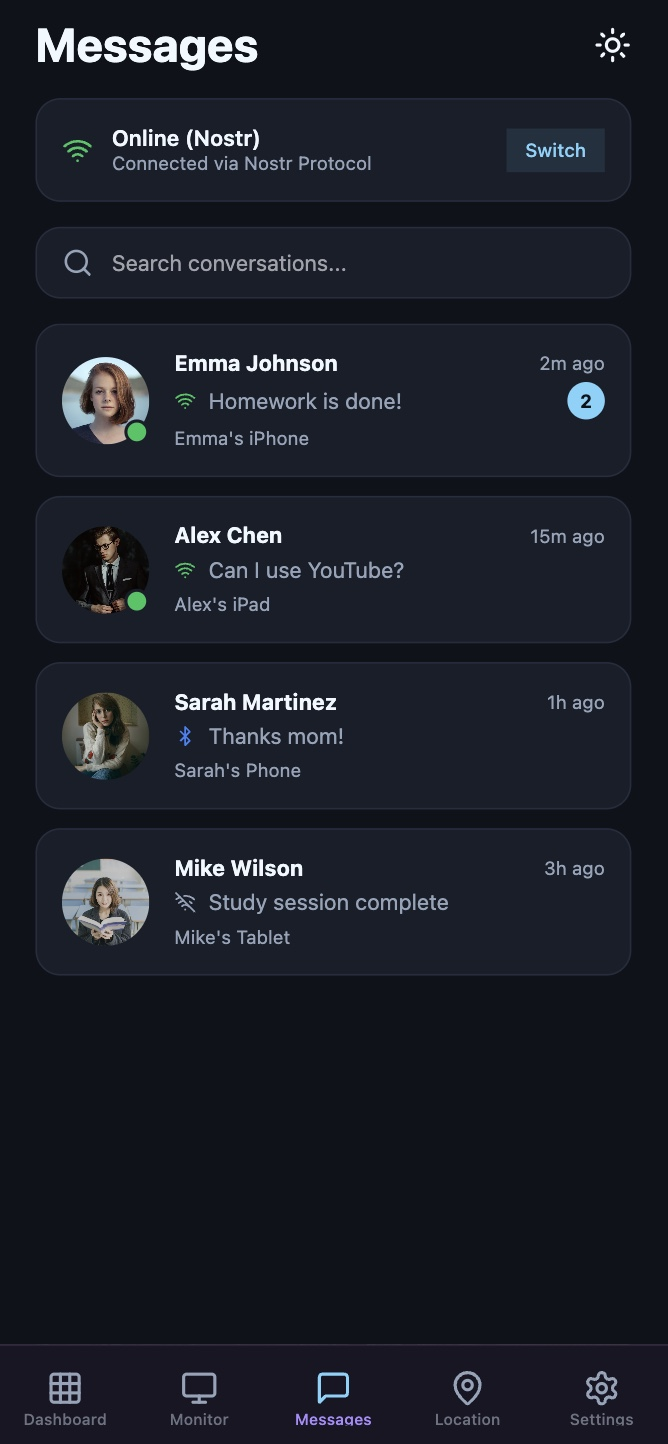Switch to the Monitor tab
Screen dimensions: 668x1444
[x=199, y=1398]
